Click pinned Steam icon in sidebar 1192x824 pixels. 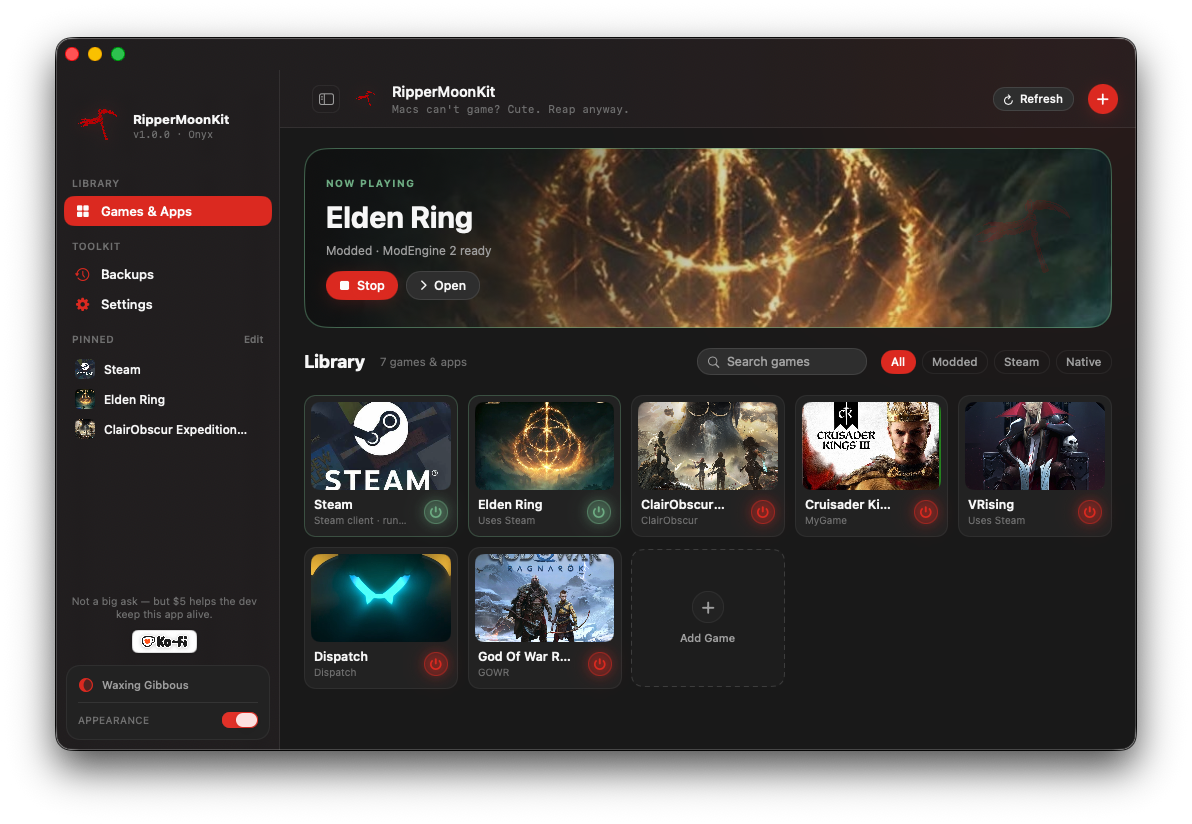[85, 369]
